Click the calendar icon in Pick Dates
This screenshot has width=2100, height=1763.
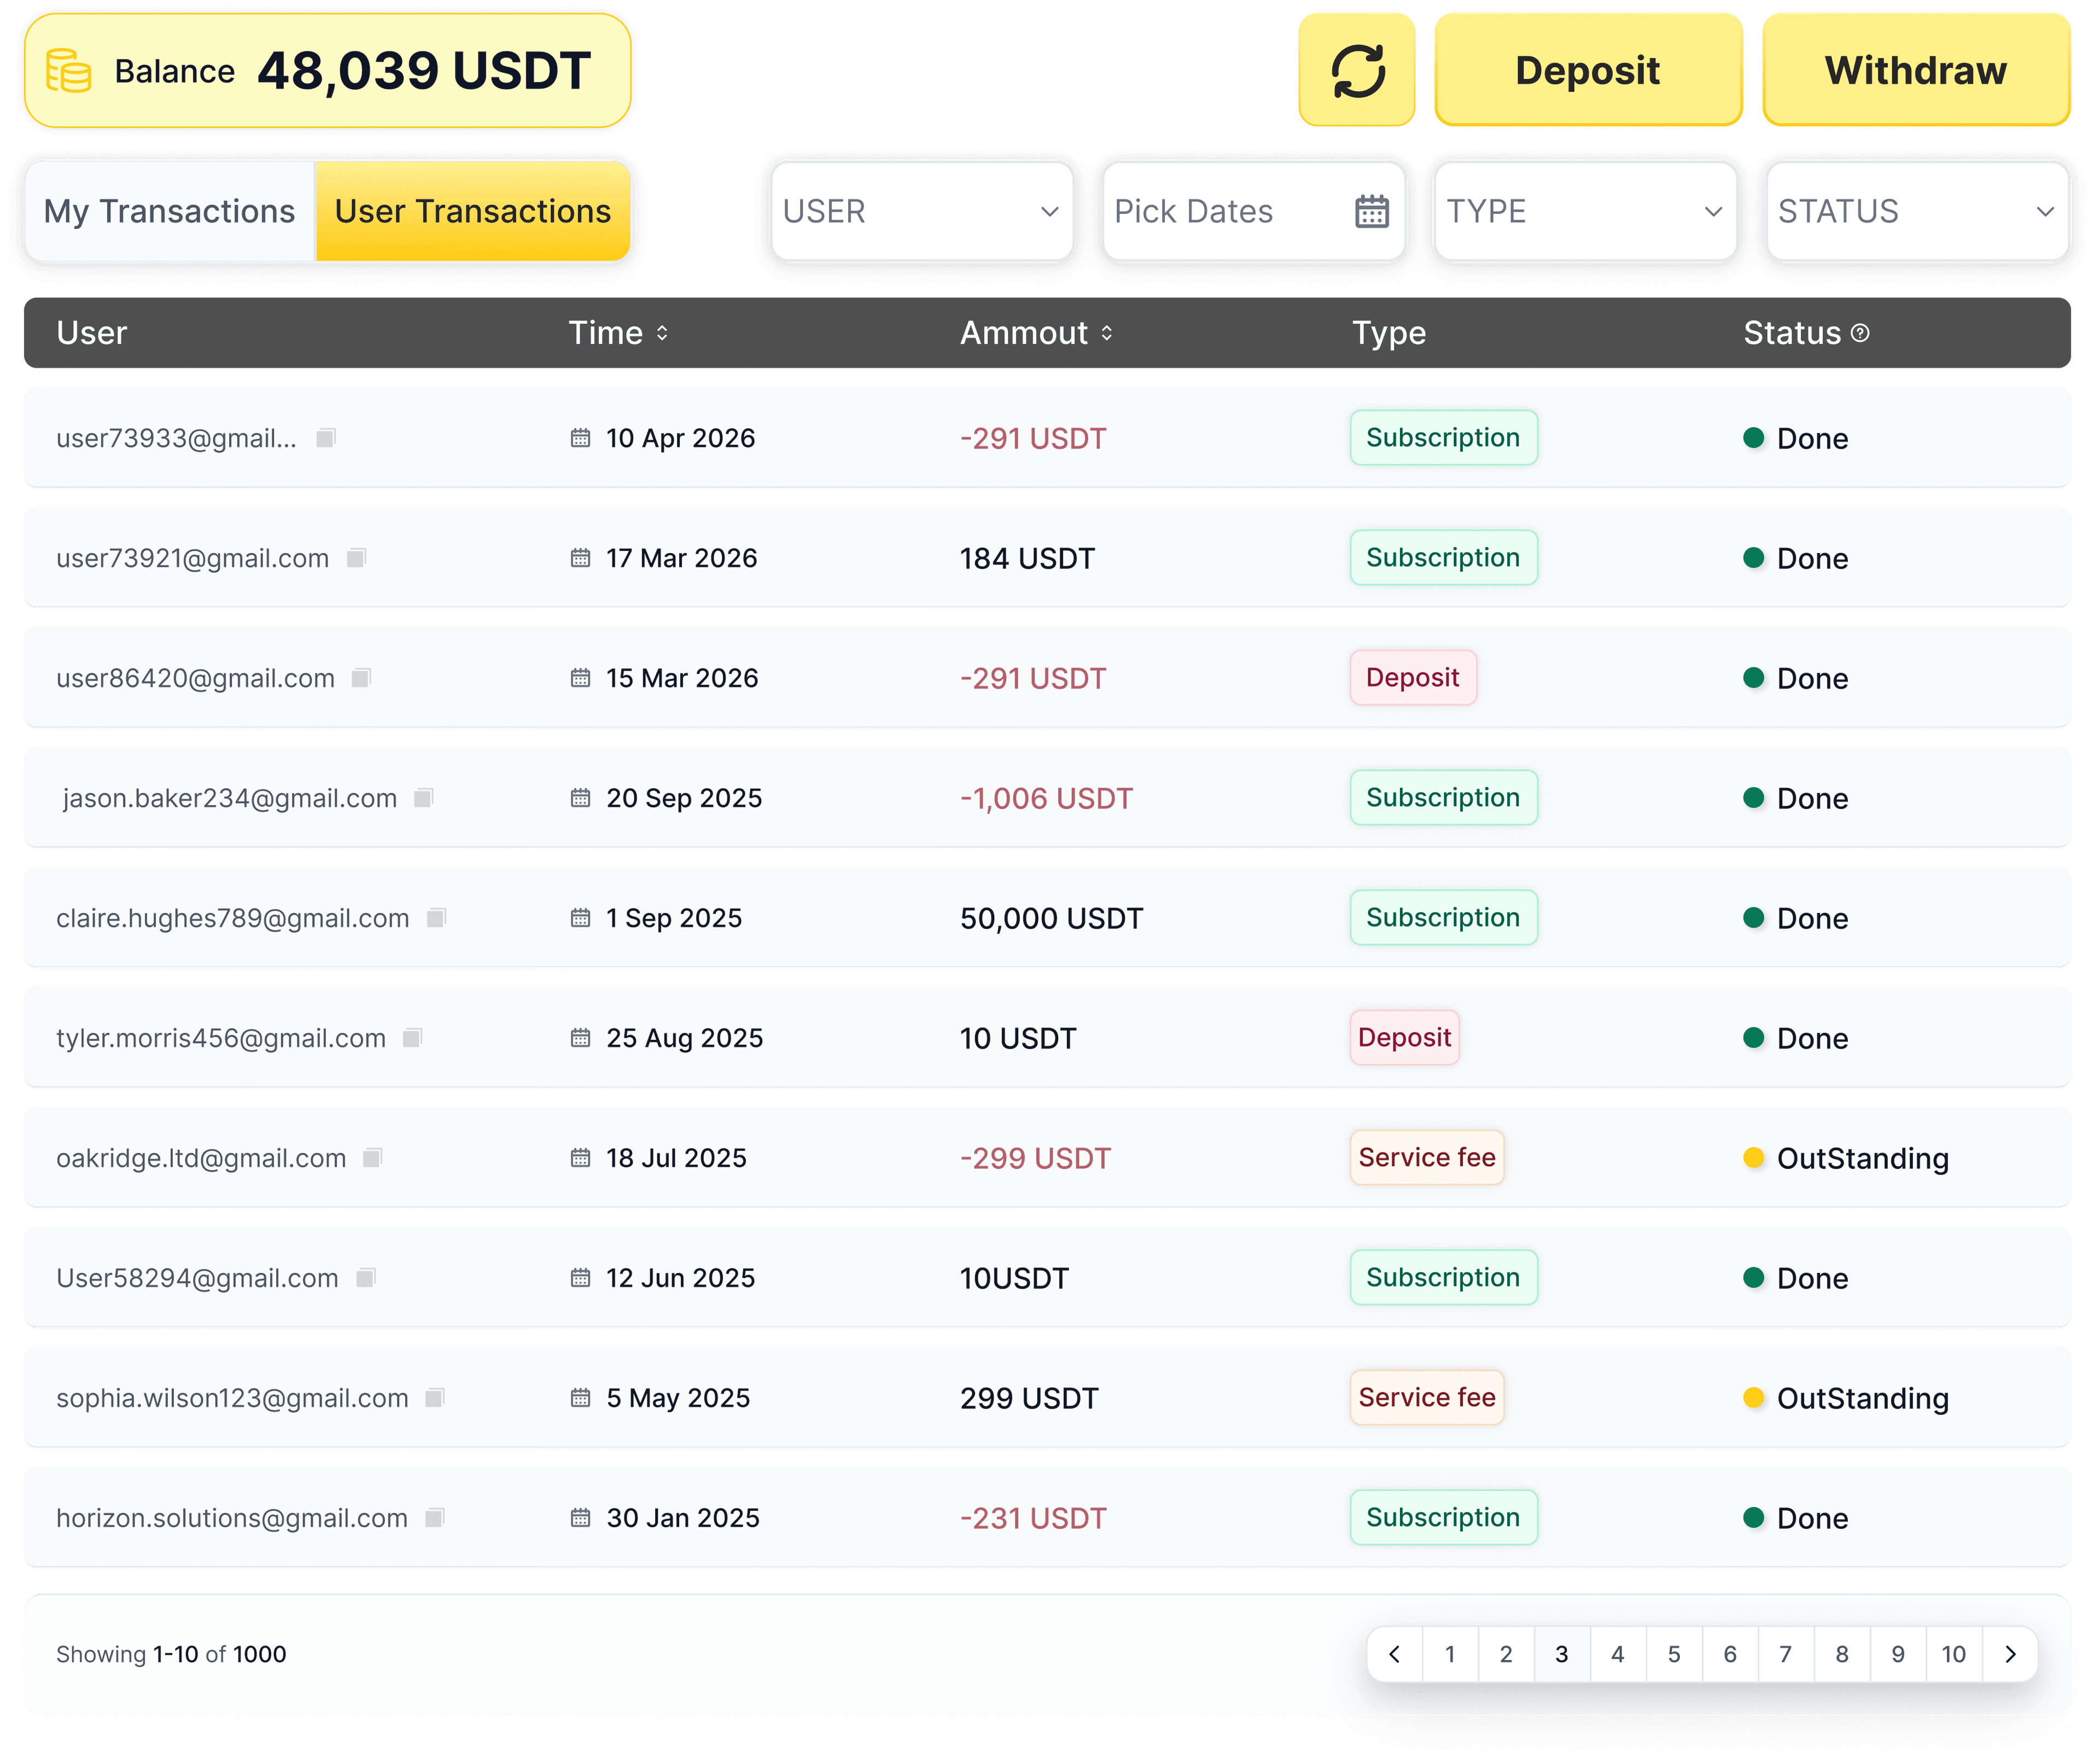pyautogui.click(x=1371, y=211)
